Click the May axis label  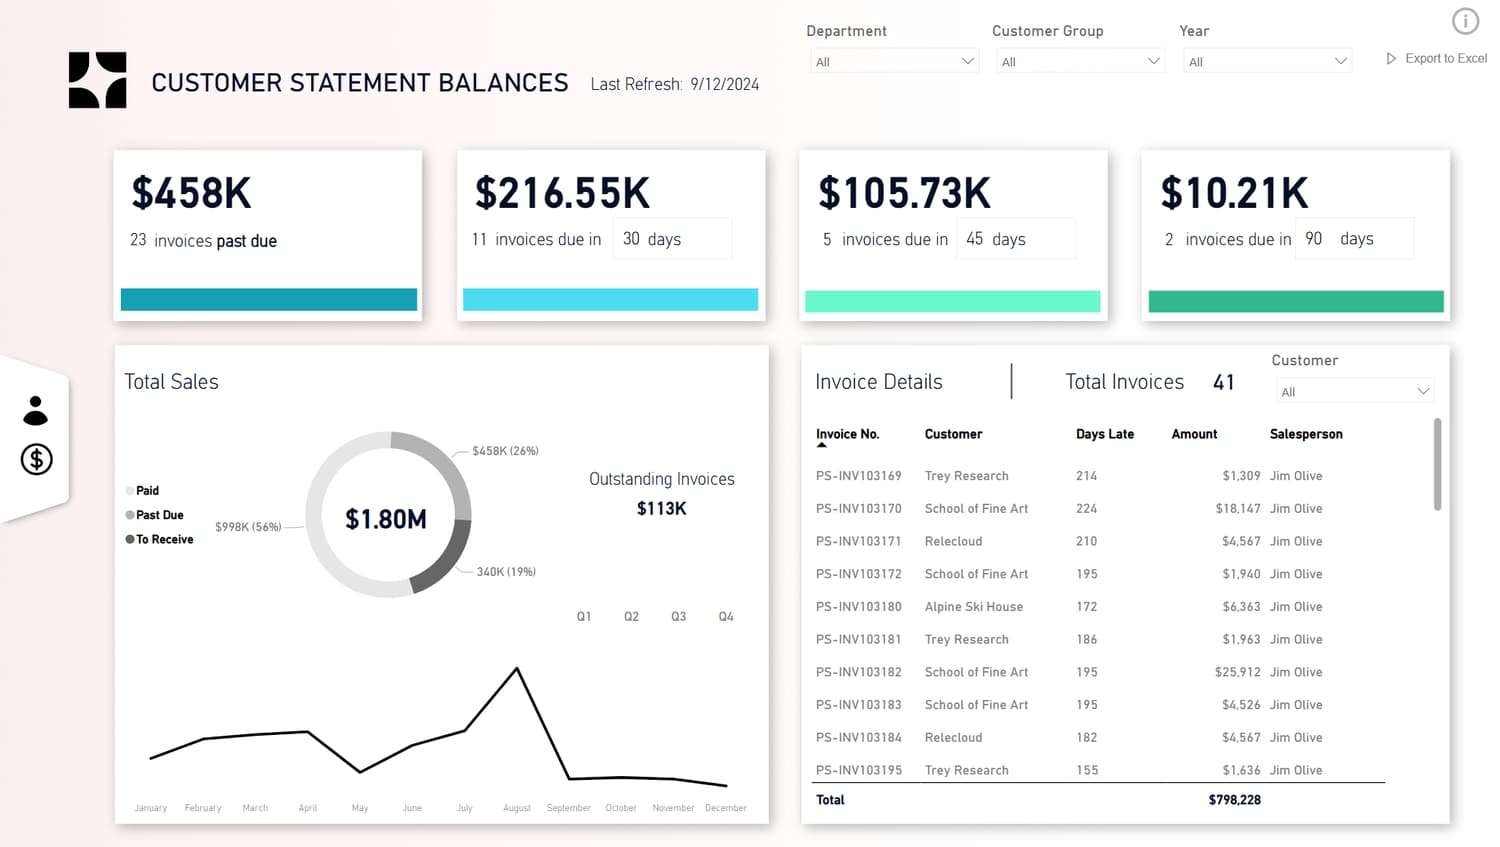coord(360,808)
